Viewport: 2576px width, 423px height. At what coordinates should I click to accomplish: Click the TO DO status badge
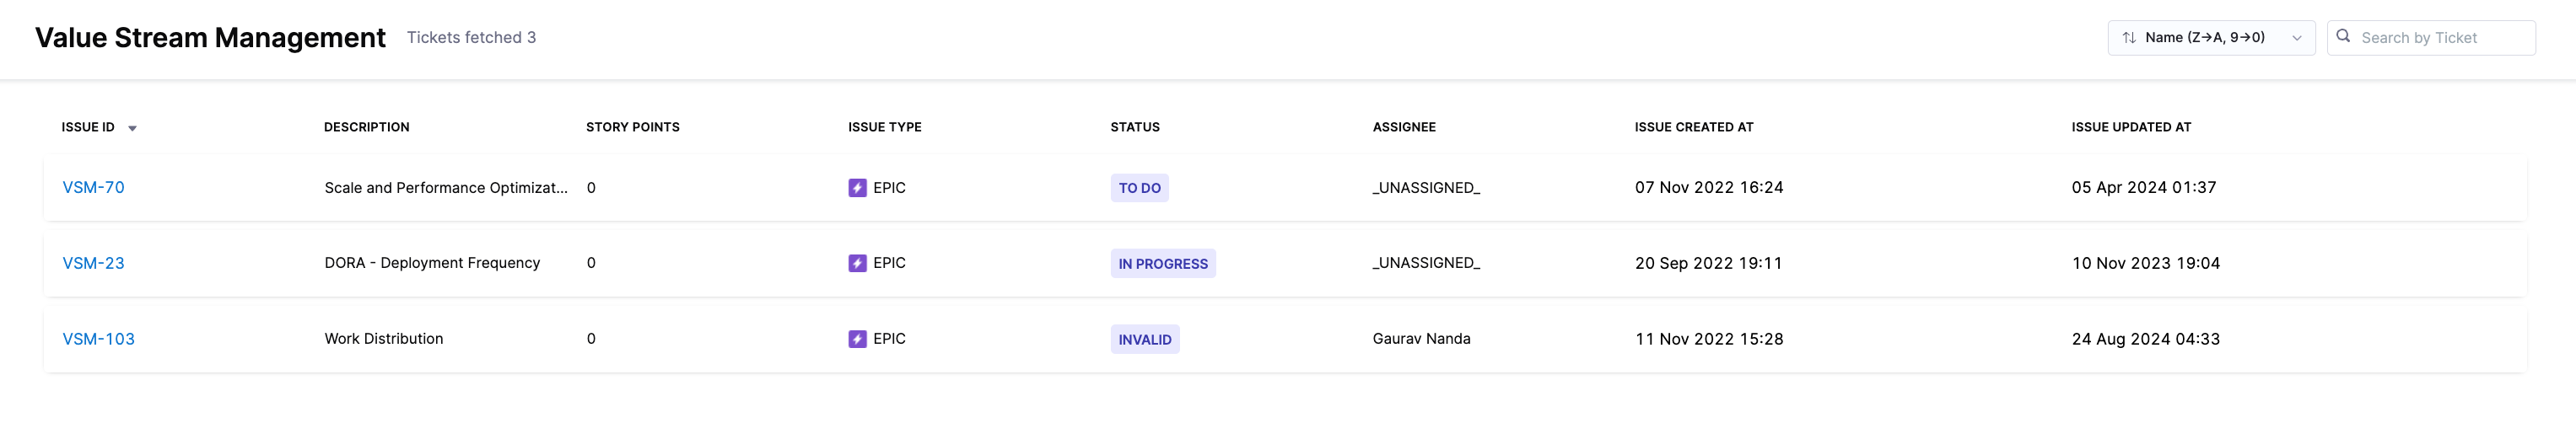pos(1139,188)
